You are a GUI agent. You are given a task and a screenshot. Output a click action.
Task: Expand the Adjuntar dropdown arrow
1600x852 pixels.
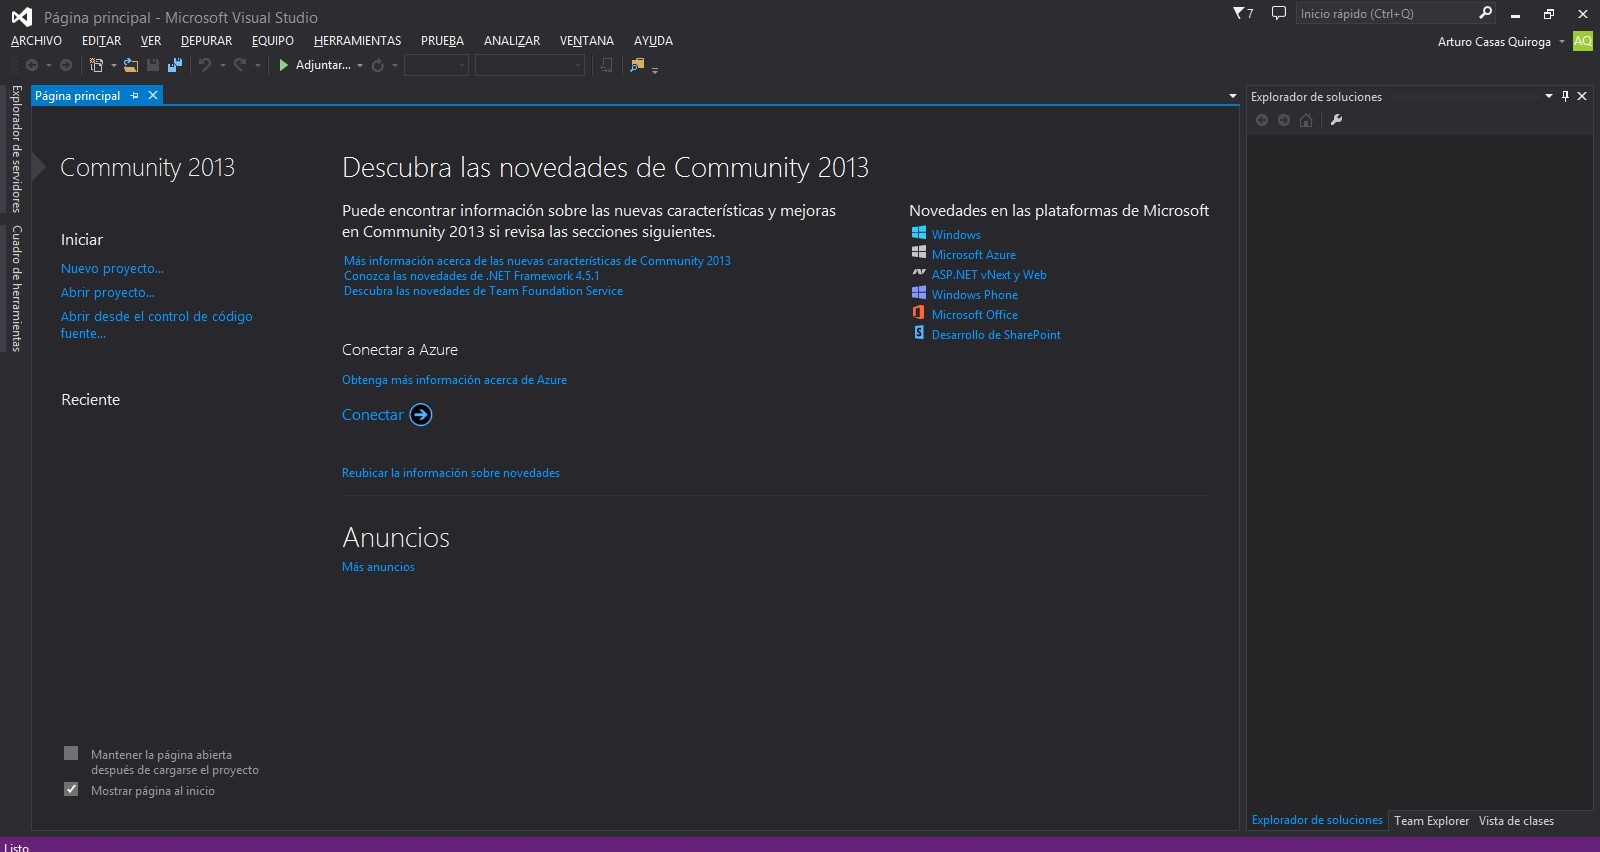coord(360,66)
